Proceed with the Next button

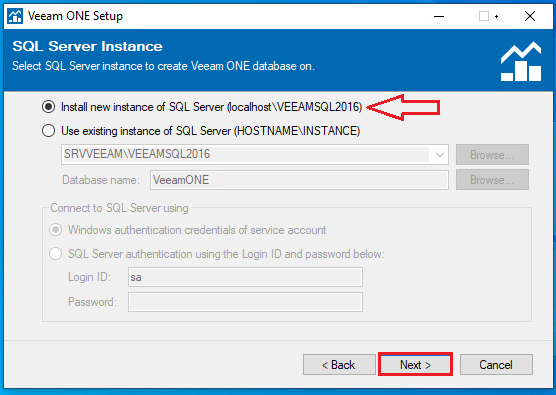[415, 365]
